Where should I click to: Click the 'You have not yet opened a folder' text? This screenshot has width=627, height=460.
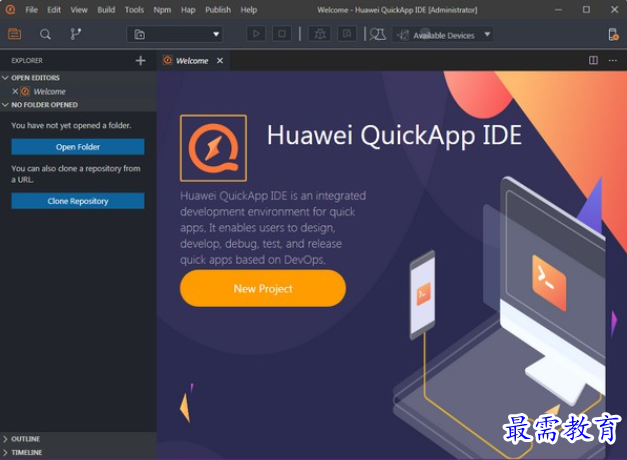point(71,125)
